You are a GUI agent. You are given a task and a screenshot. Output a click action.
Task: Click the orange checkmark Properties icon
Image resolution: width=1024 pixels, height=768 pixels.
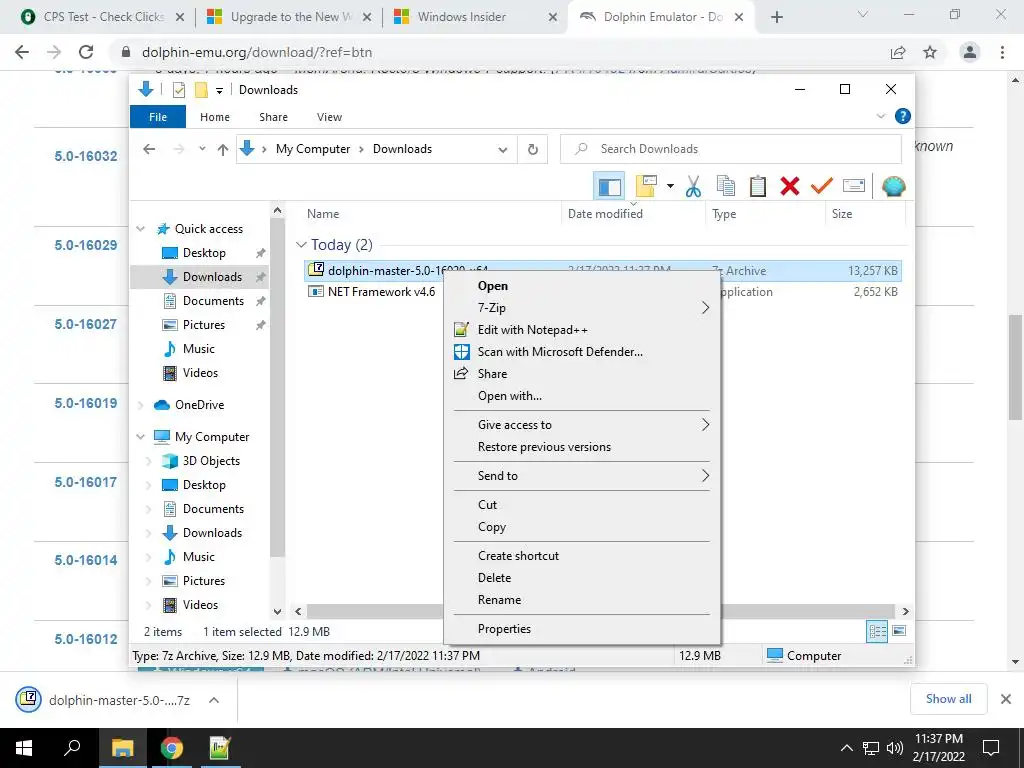pyautogui.click(x=822, y=186)
